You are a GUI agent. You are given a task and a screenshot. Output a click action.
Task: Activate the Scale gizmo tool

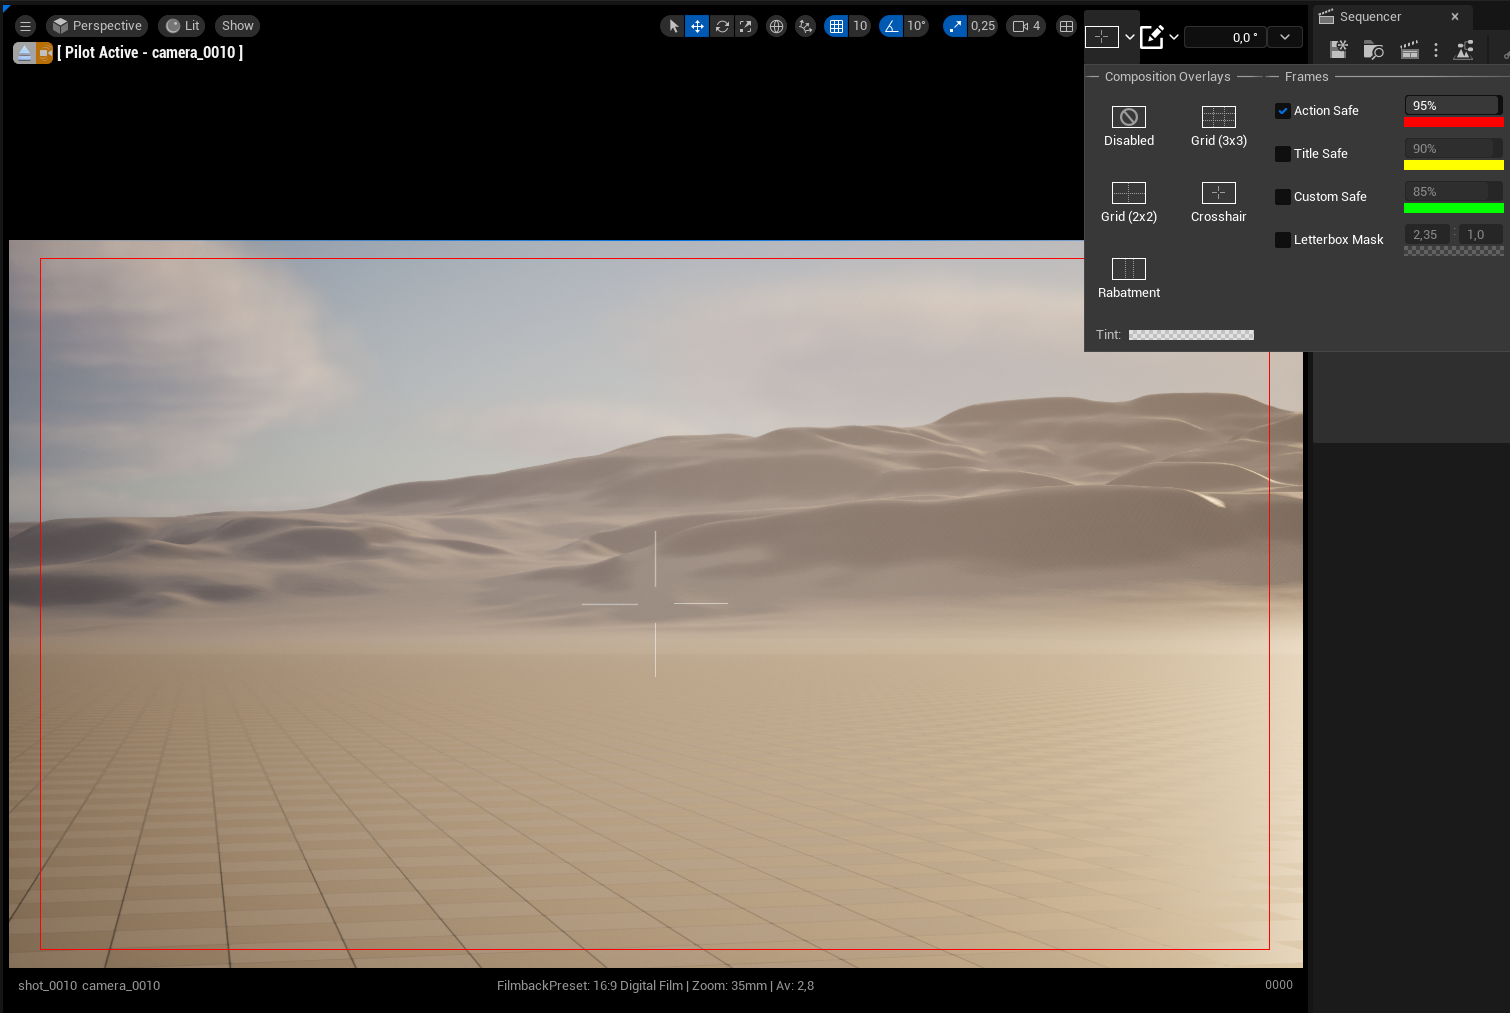pos(746,26)
